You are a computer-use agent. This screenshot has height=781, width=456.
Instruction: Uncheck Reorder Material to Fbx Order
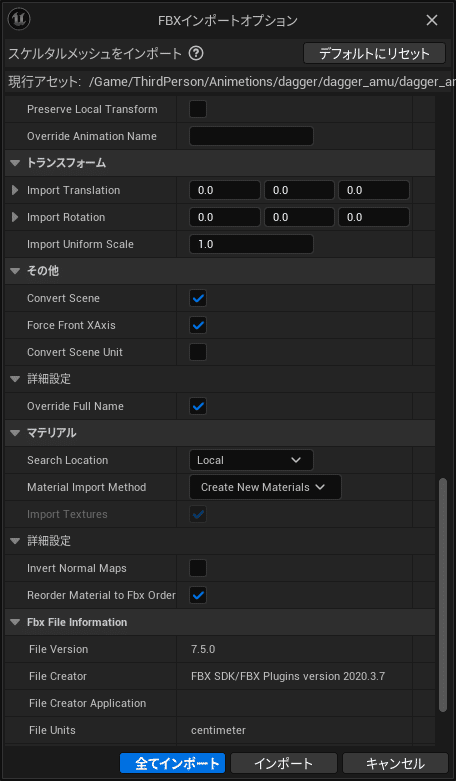pos(198,595)
